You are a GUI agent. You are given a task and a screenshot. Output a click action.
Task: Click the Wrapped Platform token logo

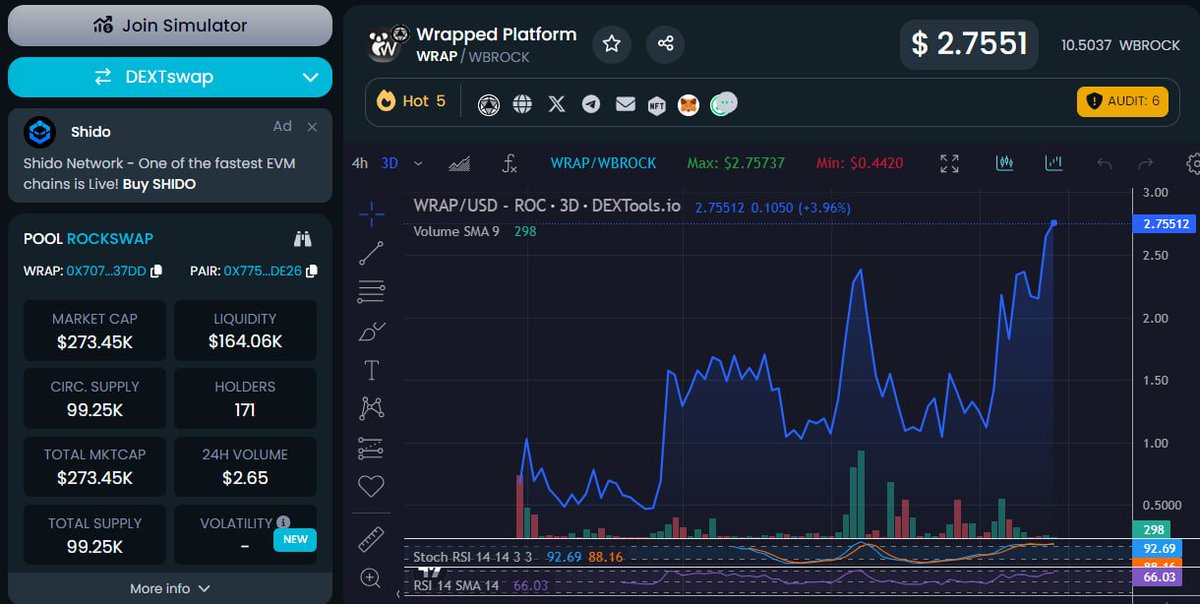point(387,44)
